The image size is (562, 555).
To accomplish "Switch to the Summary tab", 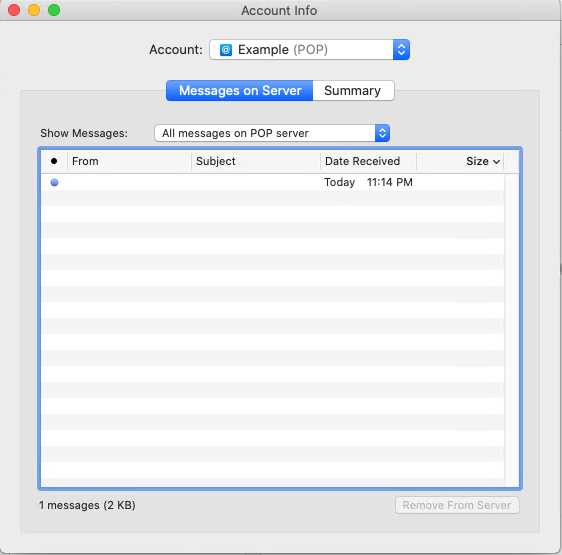I will point(353,91).
